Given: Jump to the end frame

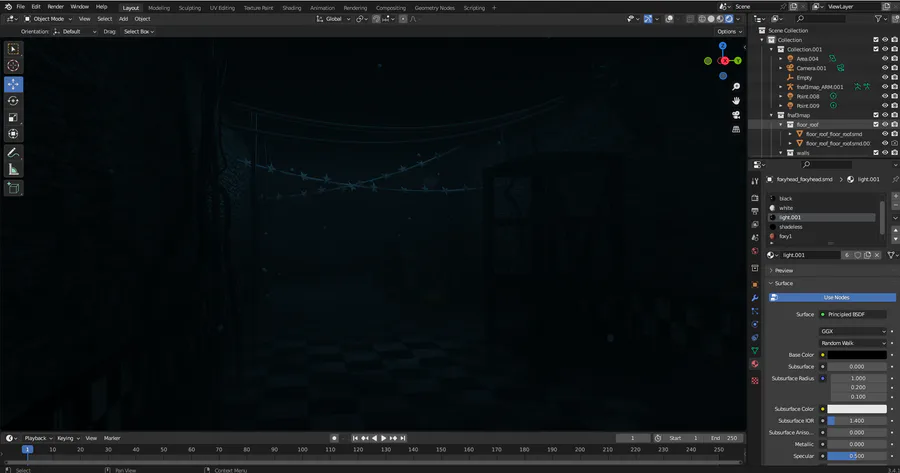Looking at the screenshot, I should [403, 438].
